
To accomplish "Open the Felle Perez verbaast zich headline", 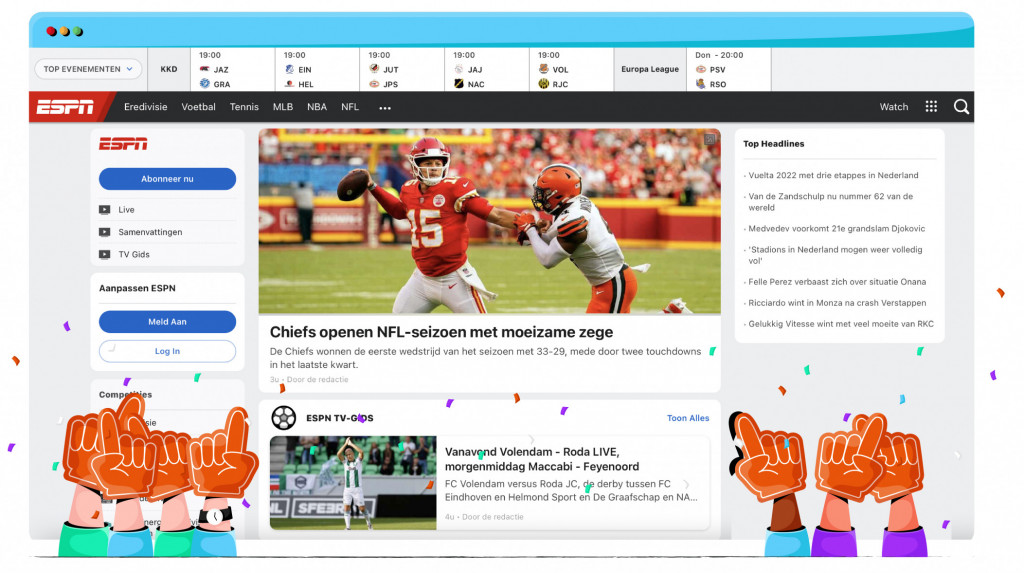I will (x=837, y=282).
